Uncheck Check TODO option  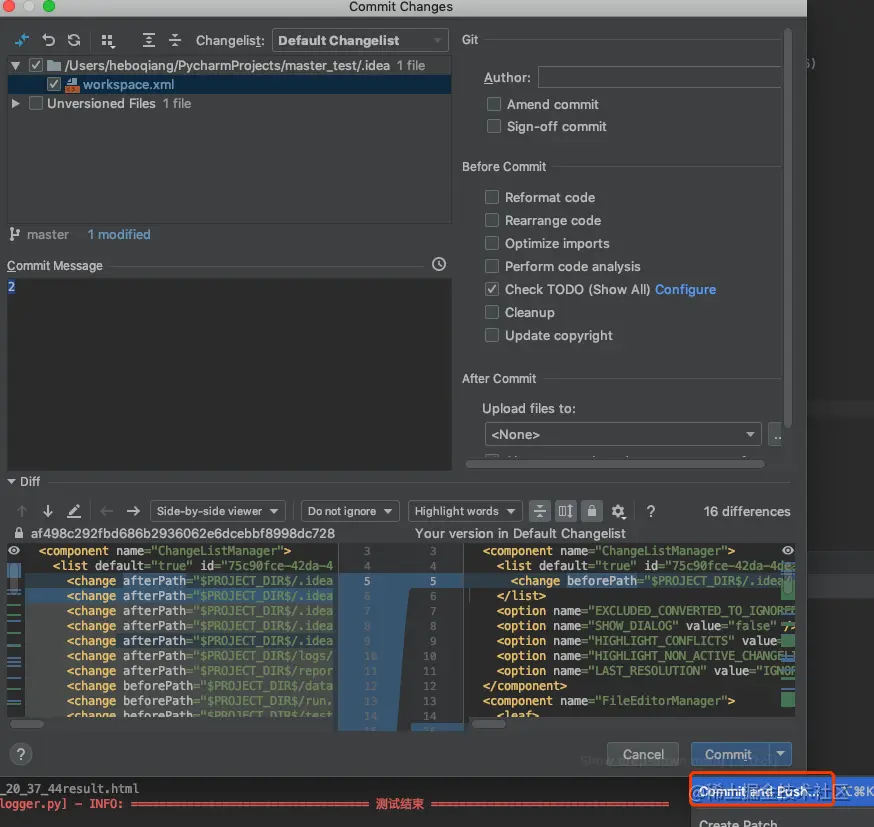492,289
